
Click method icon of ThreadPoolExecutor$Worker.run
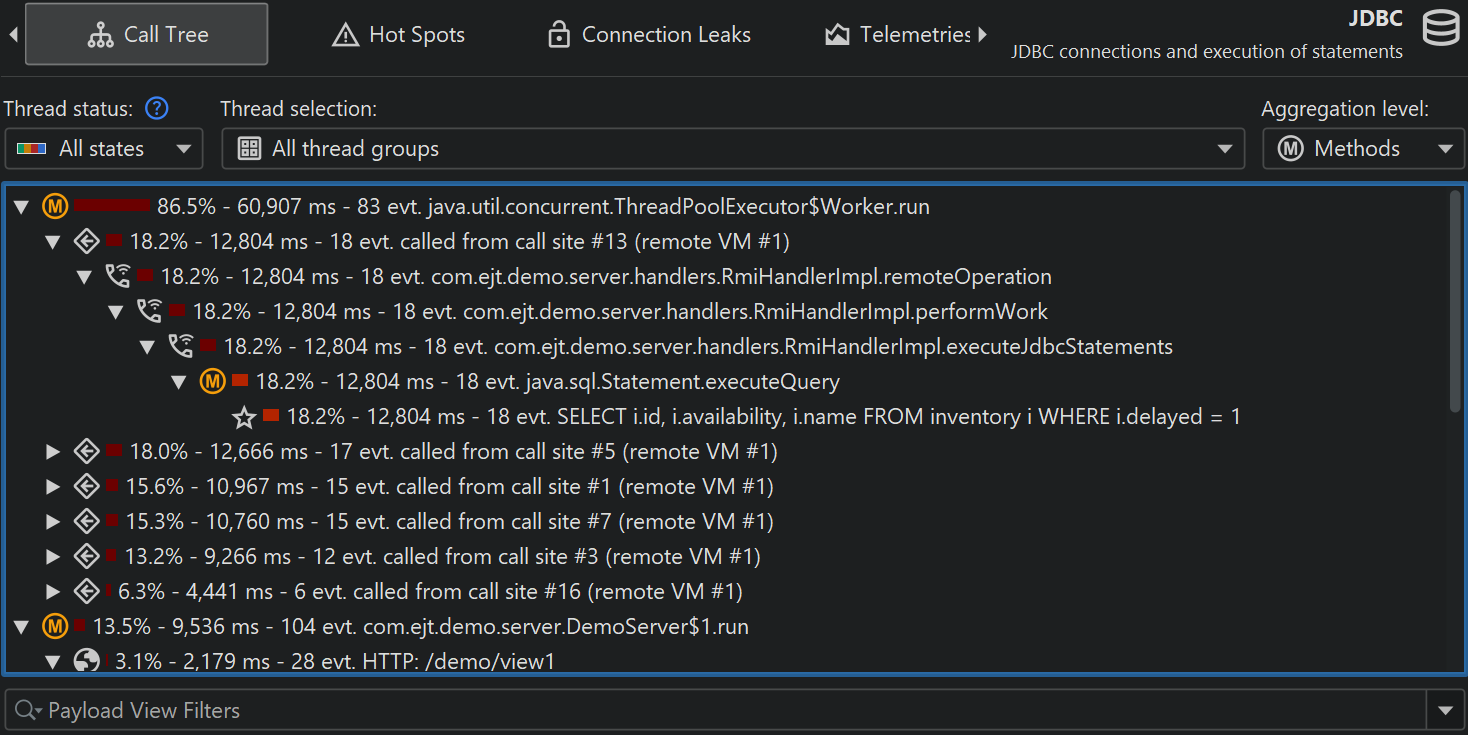pyautogui.click(x=55, y=207)
